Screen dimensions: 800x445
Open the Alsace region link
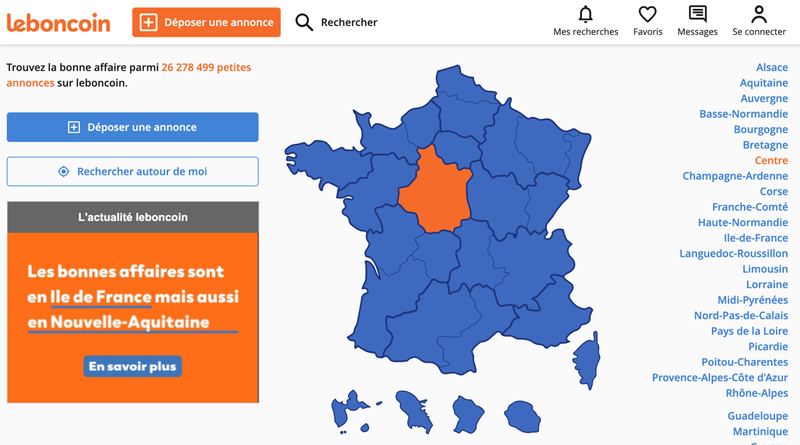[x=772, y=67]
